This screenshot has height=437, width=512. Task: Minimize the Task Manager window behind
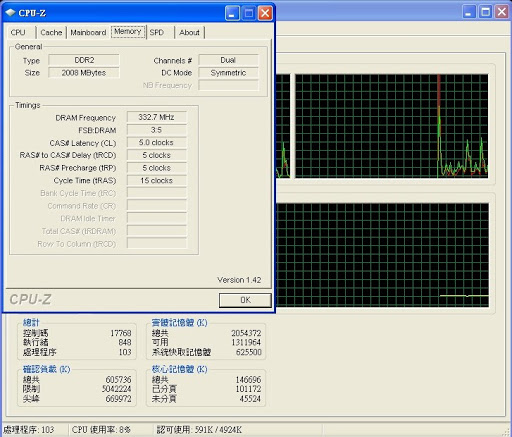tap(469, 12)
